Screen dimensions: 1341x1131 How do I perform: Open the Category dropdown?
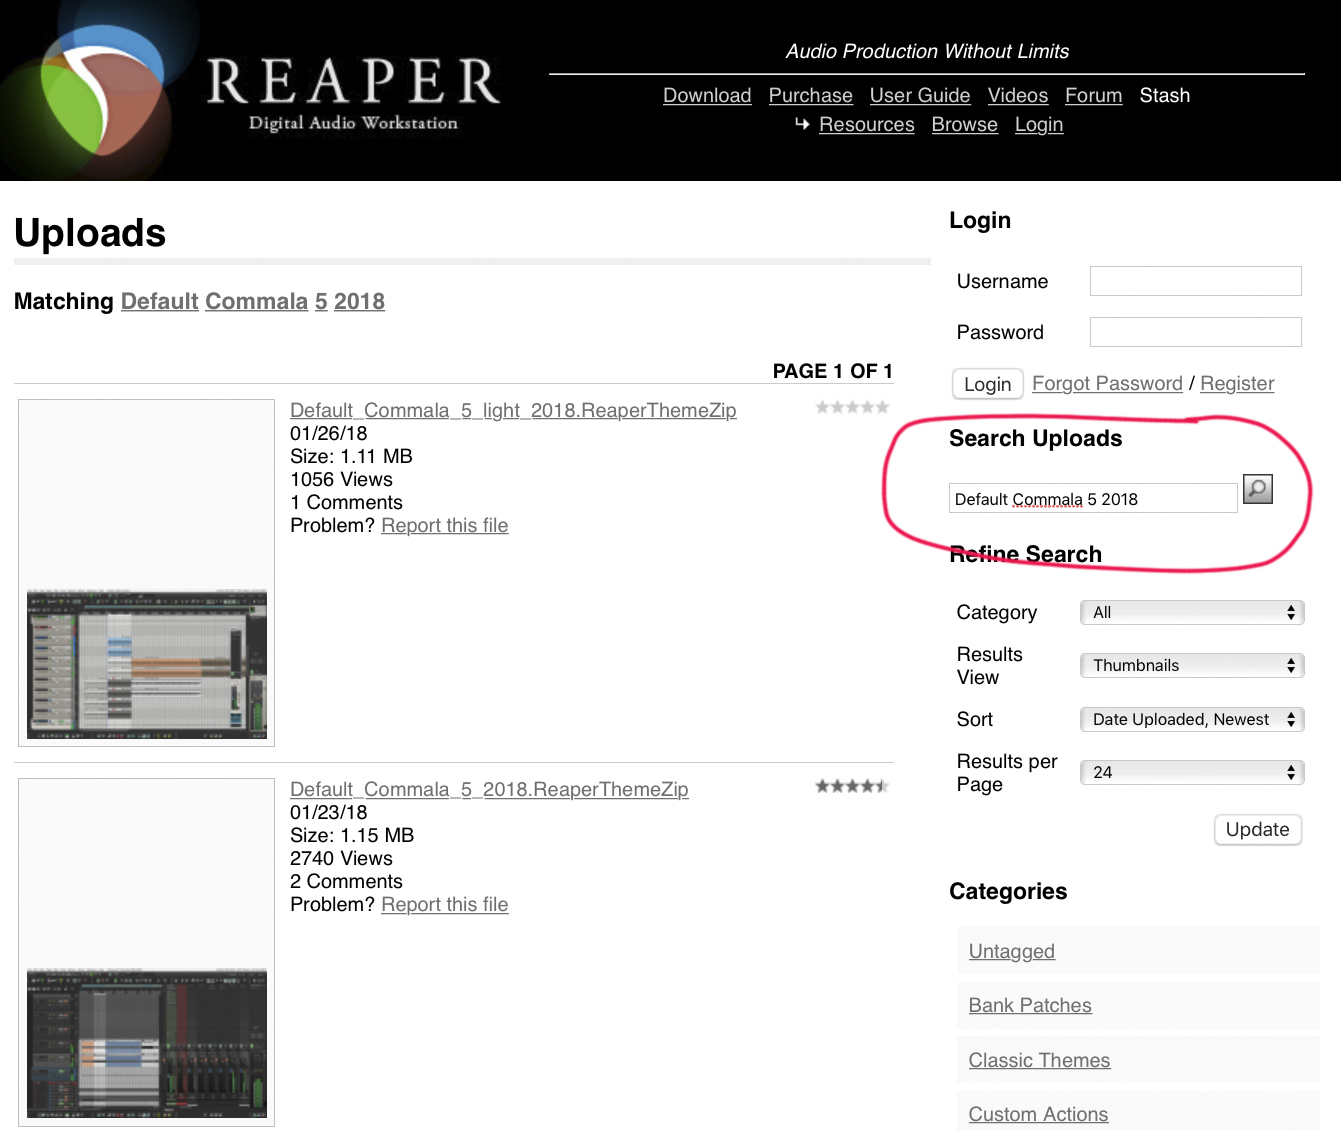[x=1192, y=612]
